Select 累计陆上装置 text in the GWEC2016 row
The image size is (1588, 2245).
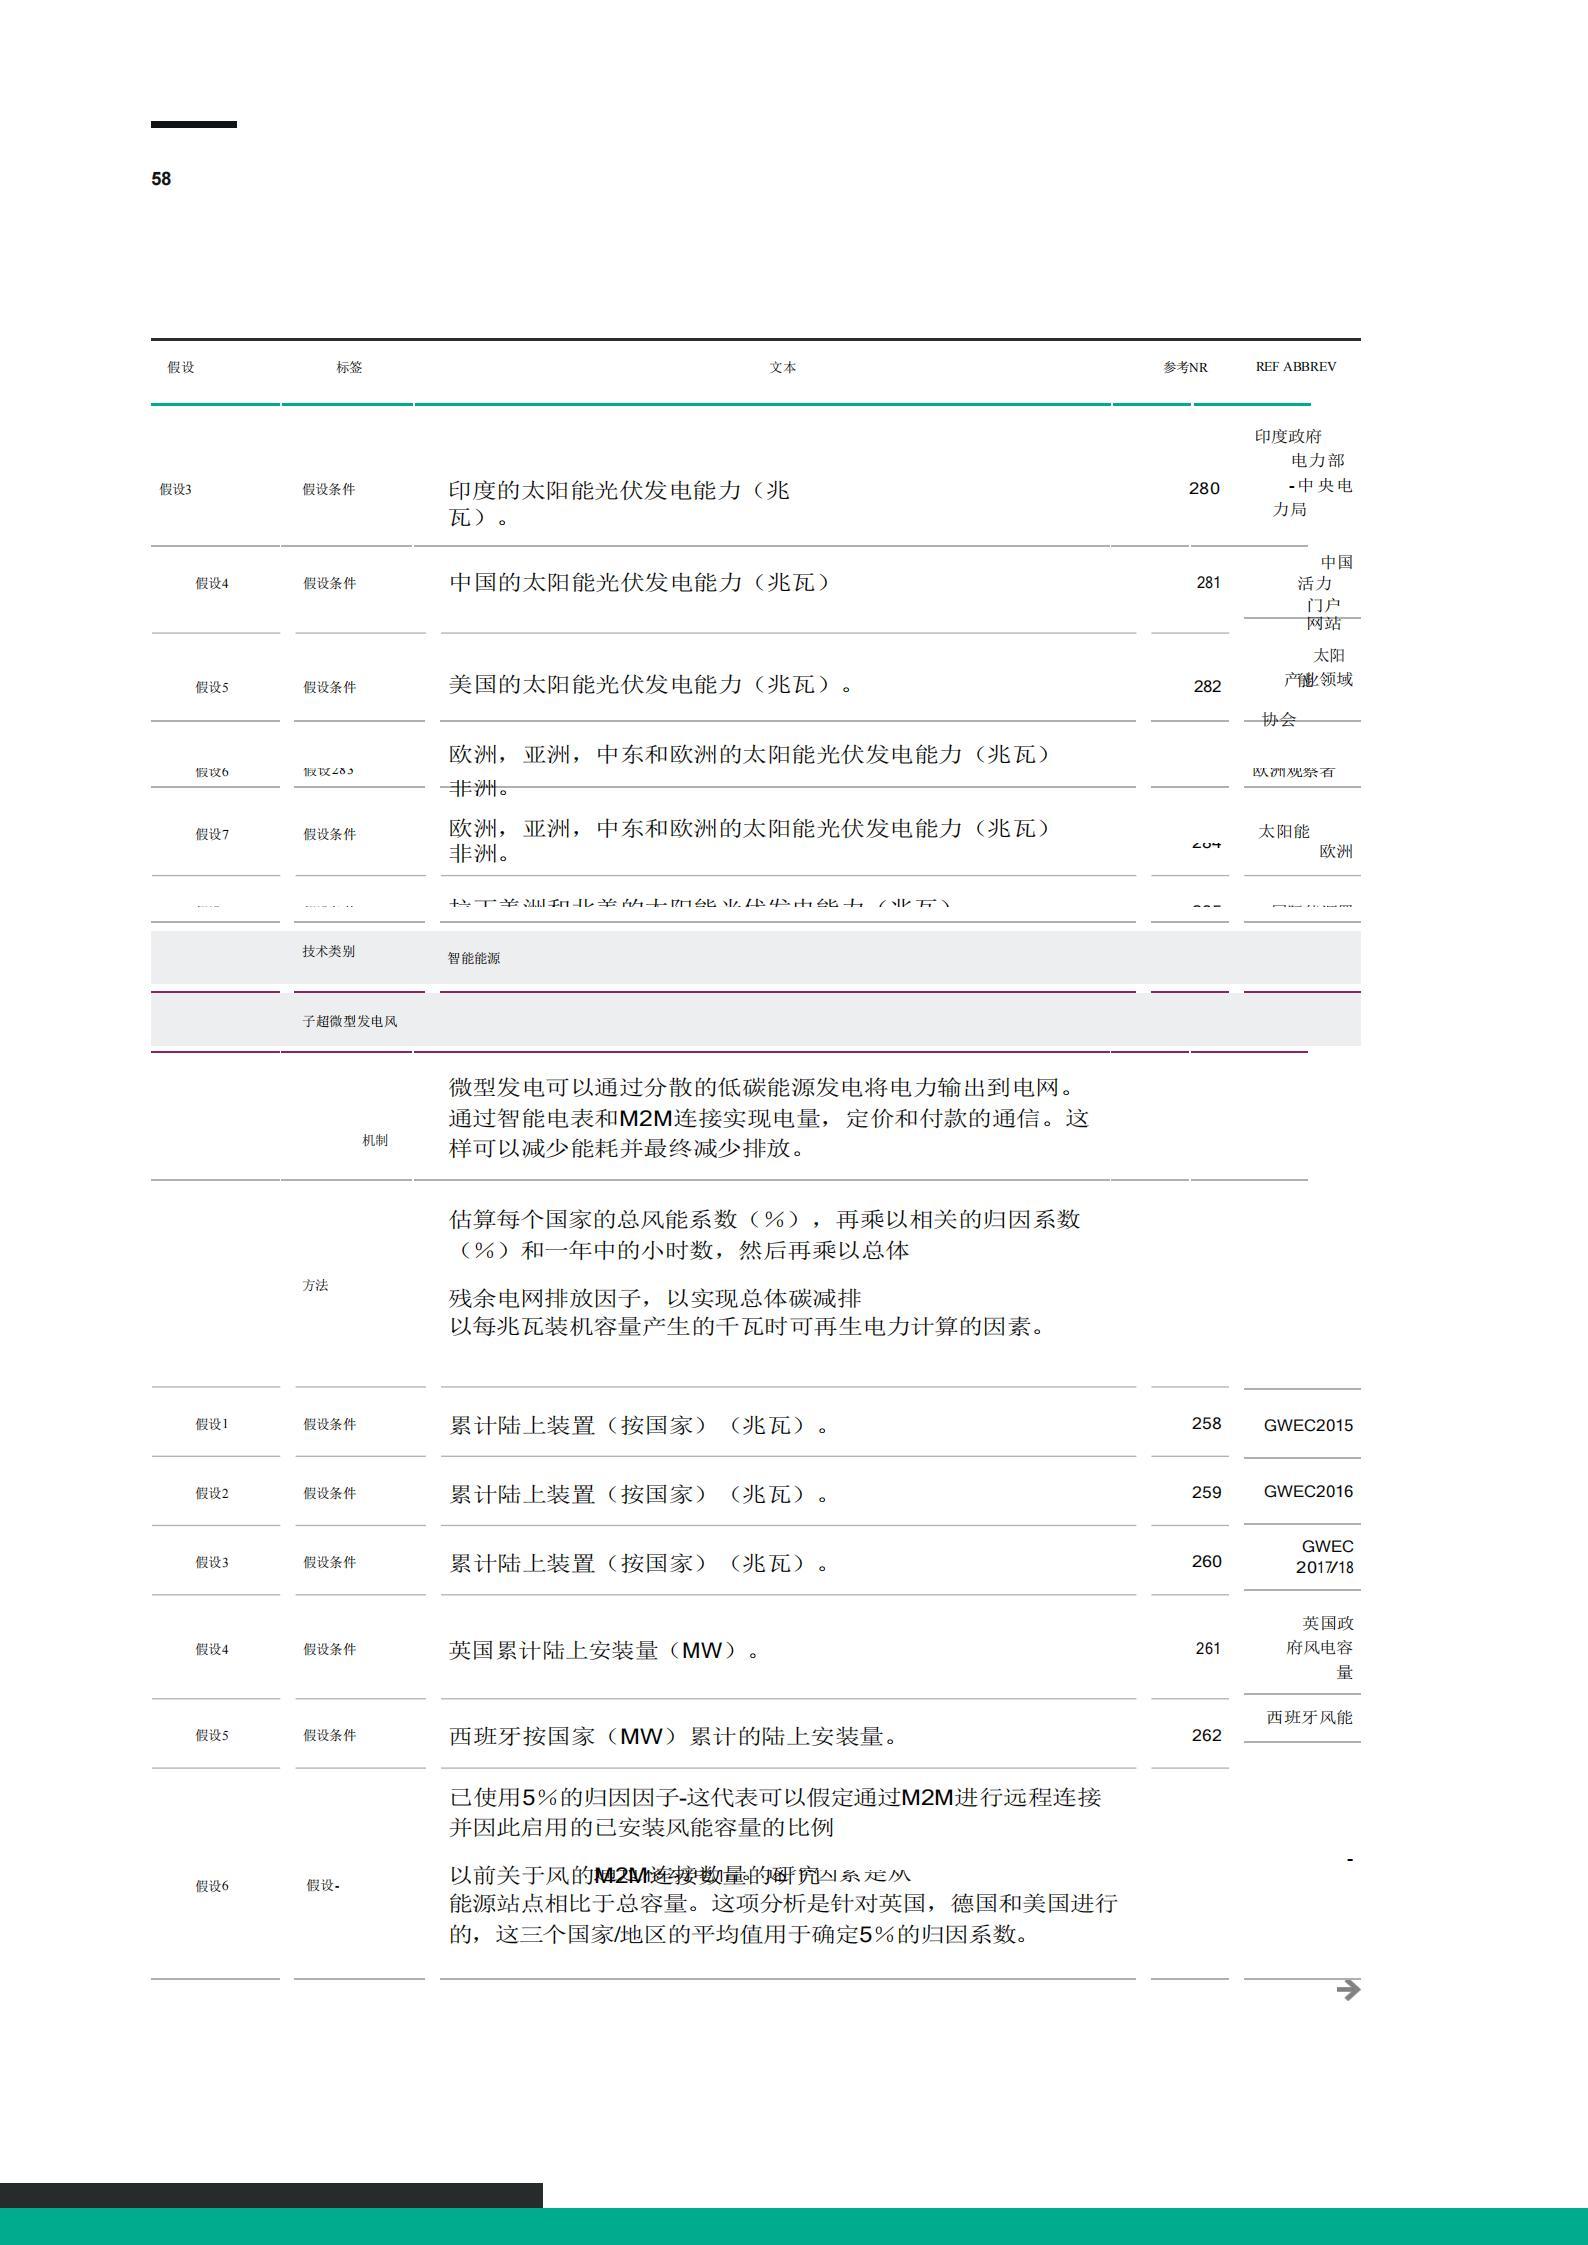[x=522, y=1494]
